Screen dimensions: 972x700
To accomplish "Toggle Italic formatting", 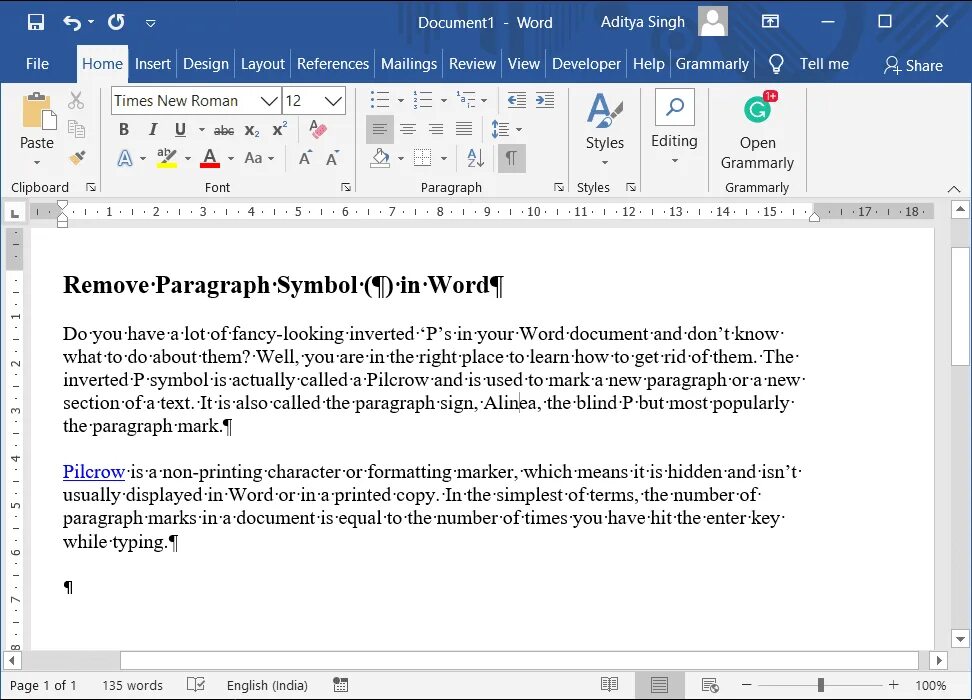I will [x=152, y=130].
